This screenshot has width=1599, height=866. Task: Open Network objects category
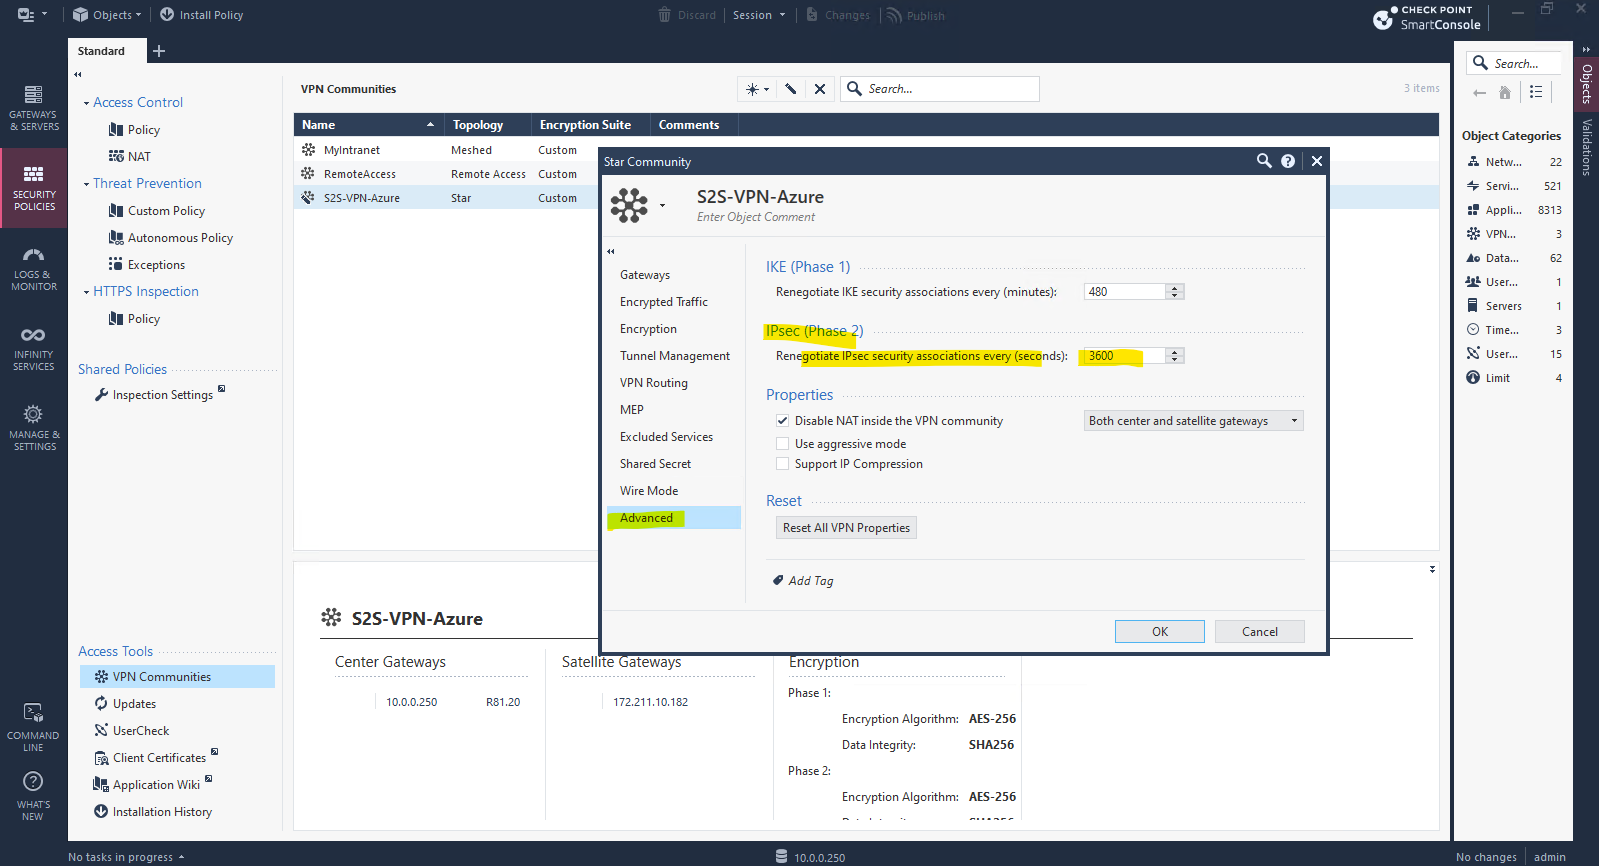click(1514, 162)
